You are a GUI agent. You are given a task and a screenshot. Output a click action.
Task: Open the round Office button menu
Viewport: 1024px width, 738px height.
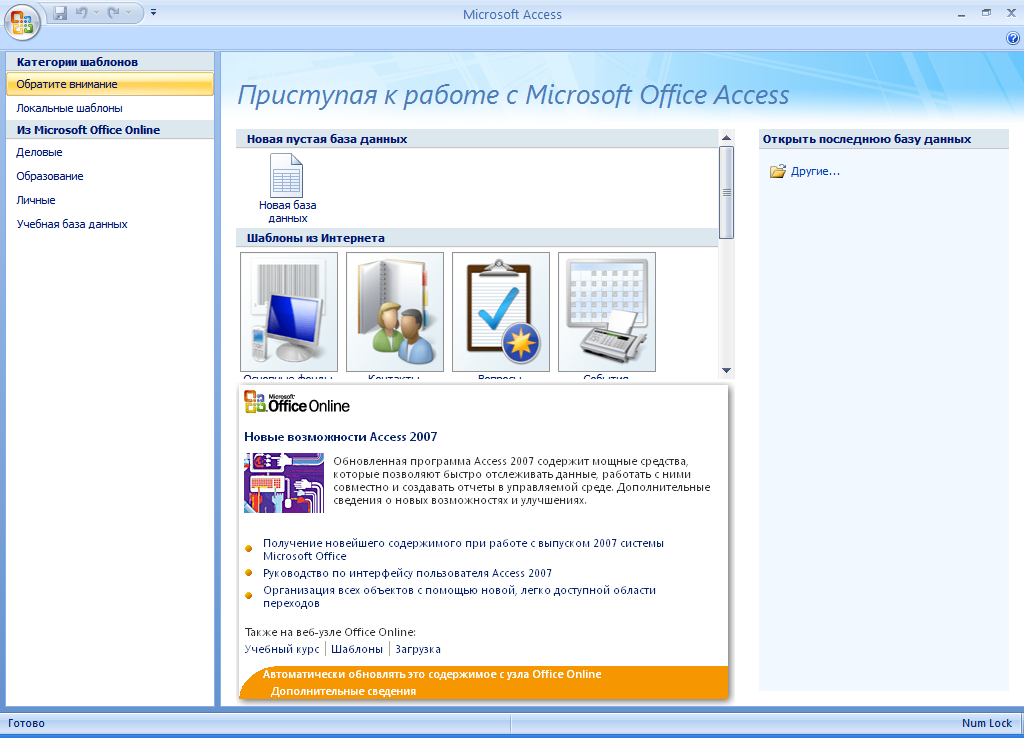pos(22,22)
